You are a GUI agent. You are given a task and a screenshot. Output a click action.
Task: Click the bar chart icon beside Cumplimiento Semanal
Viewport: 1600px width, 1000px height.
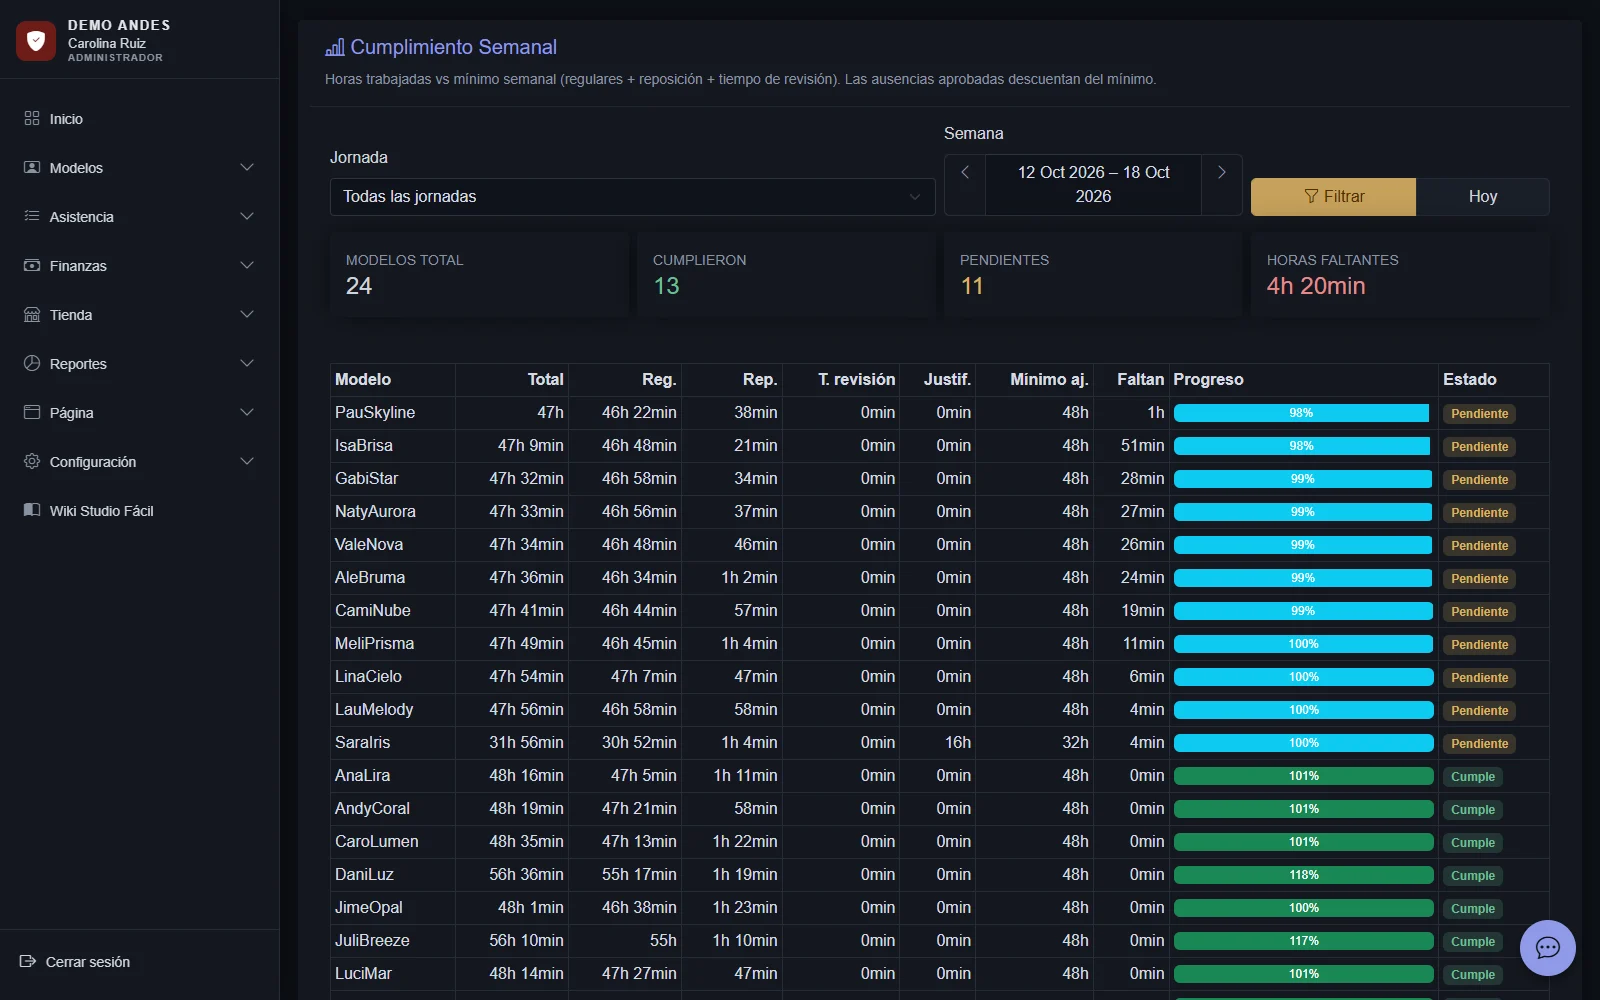335,47
